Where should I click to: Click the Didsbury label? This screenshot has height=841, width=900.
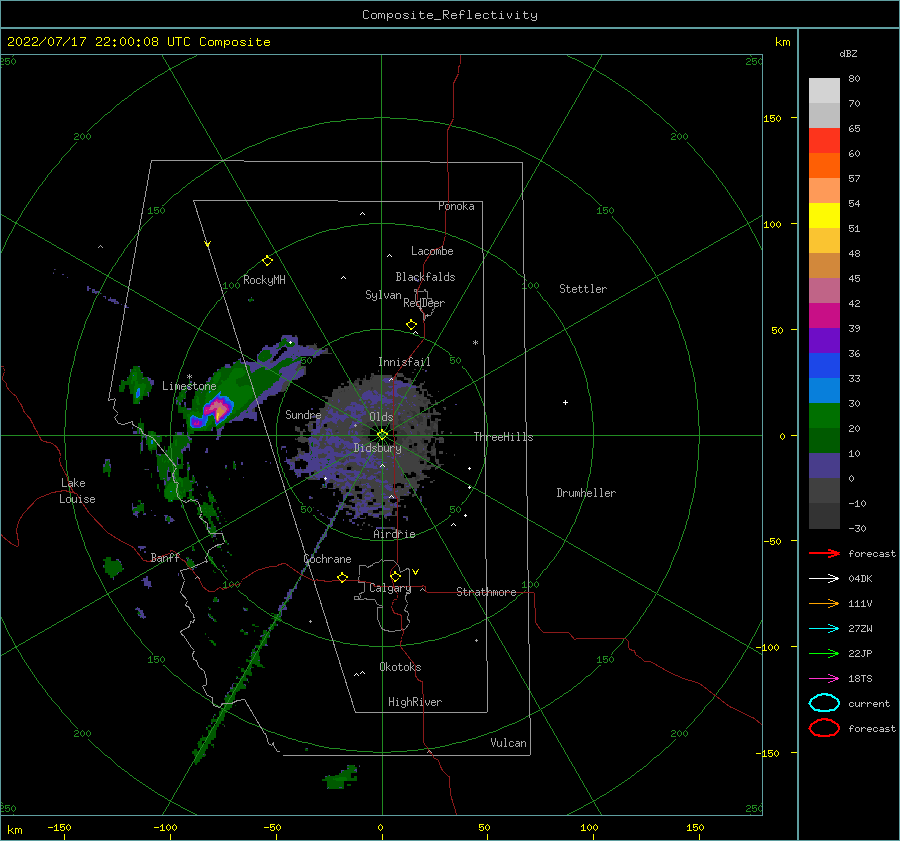tap(377, 448)
